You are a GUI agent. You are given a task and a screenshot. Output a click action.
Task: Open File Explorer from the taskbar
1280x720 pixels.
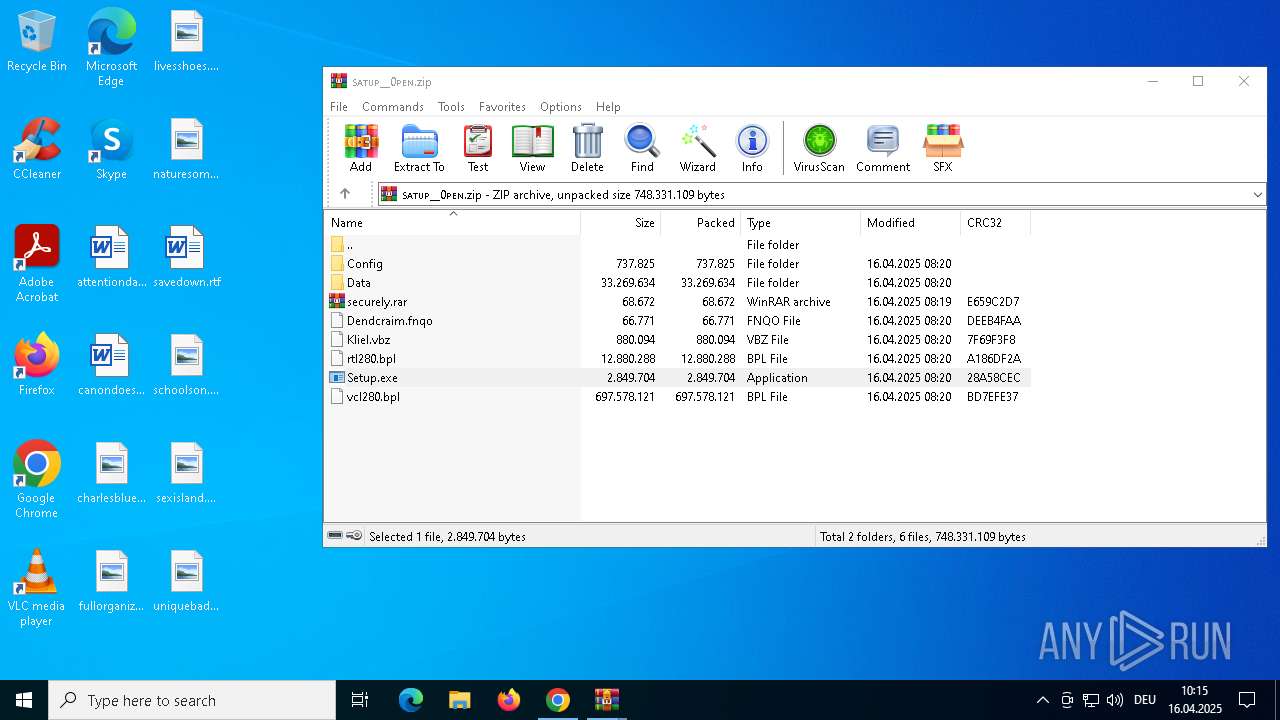[x=459, y=700]
